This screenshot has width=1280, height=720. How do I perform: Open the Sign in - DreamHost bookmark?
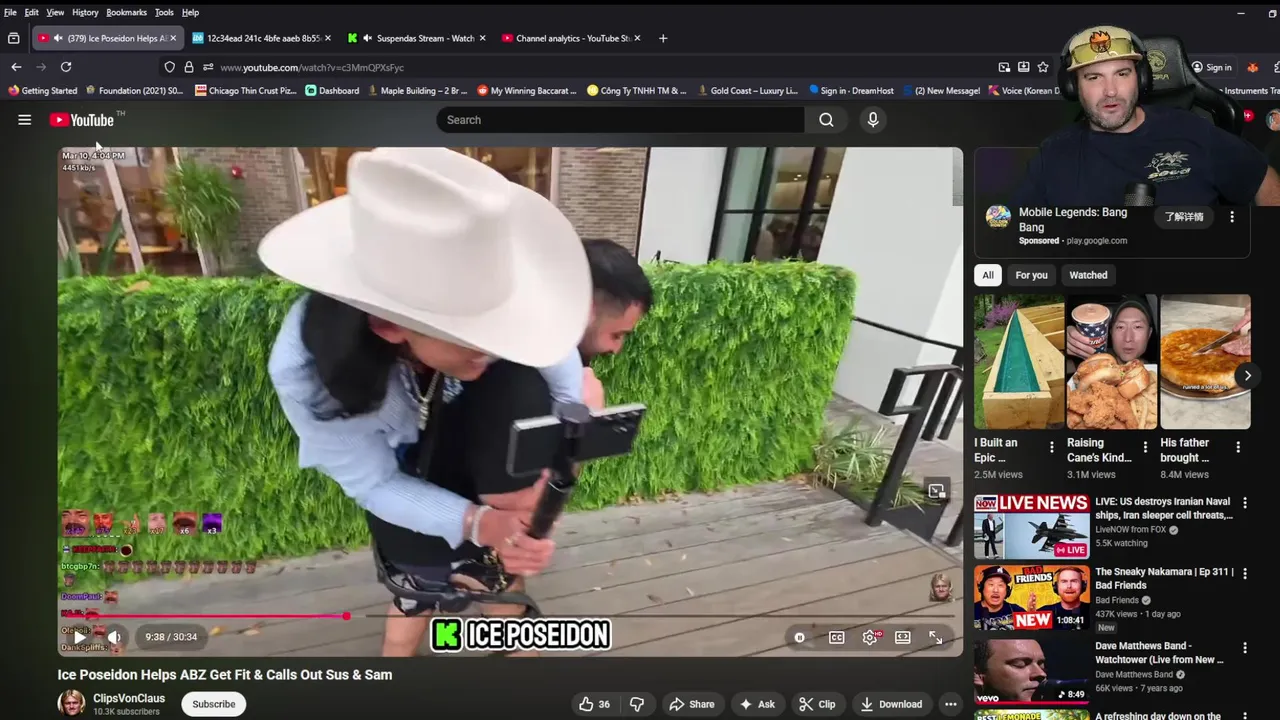coord(851,90)
